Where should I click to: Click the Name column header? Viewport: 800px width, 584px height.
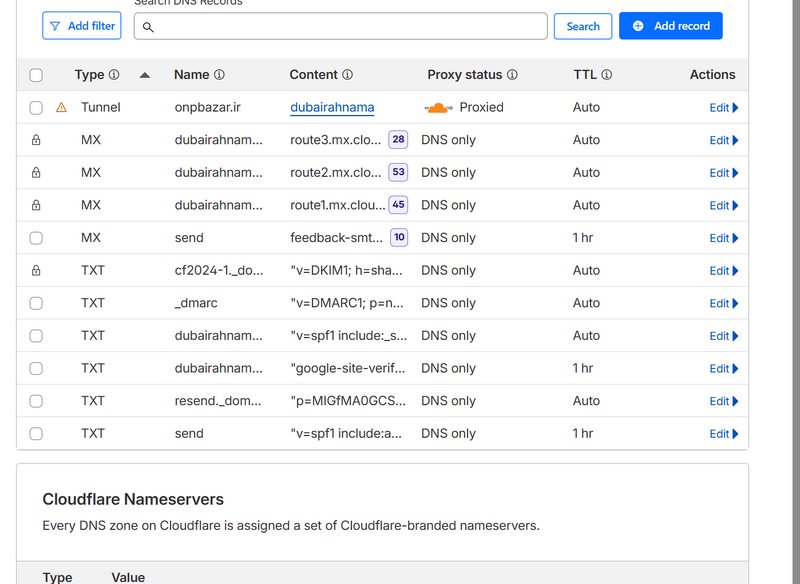pyautogui.click(x=192, y=74)
